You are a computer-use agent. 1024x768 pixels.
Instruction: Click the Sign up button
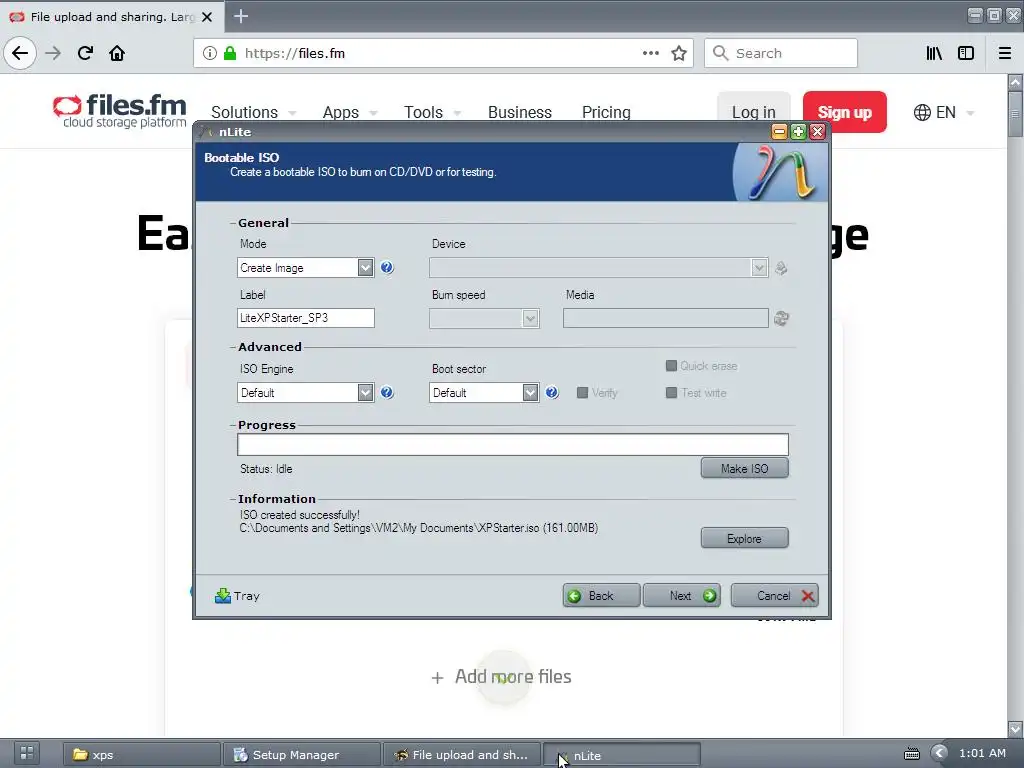pos(844,112)
